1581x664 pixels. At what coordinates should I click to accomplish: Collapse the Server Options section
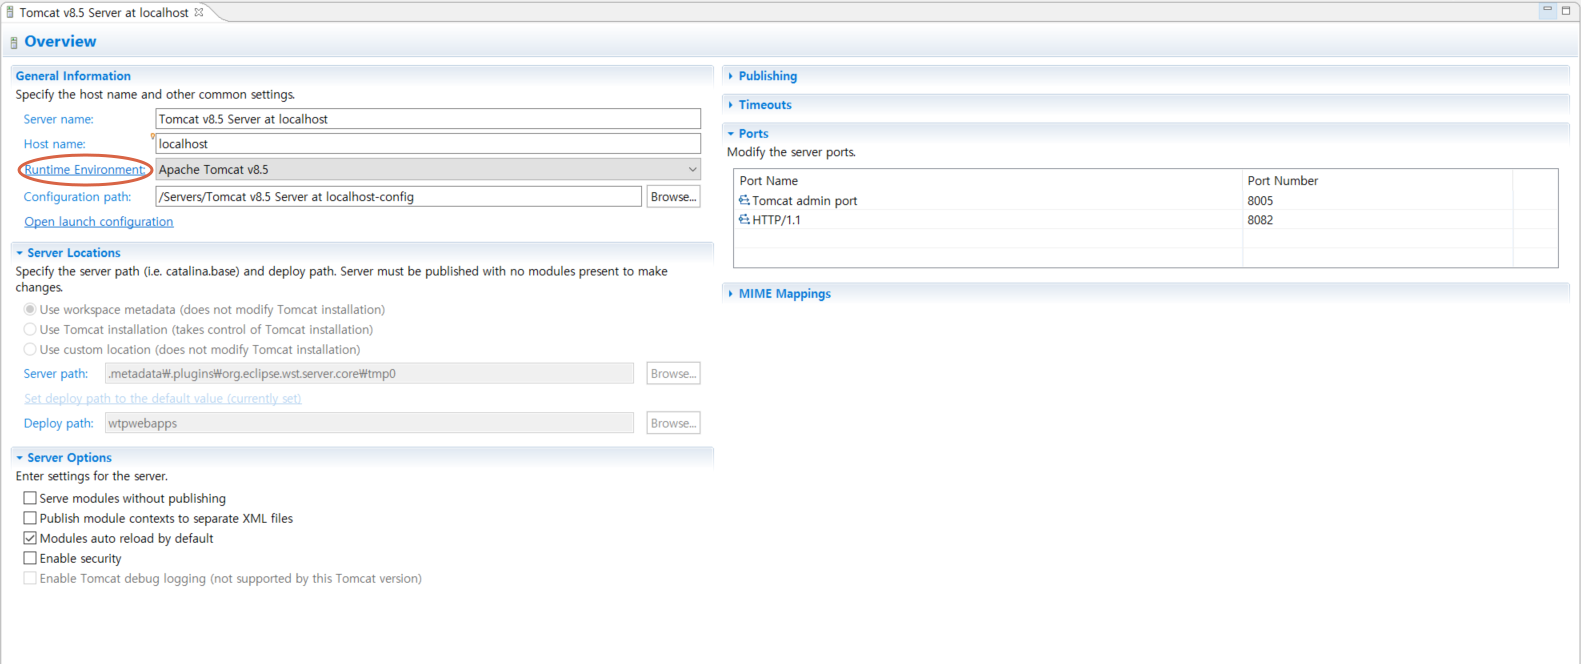[x=19, y=458]
